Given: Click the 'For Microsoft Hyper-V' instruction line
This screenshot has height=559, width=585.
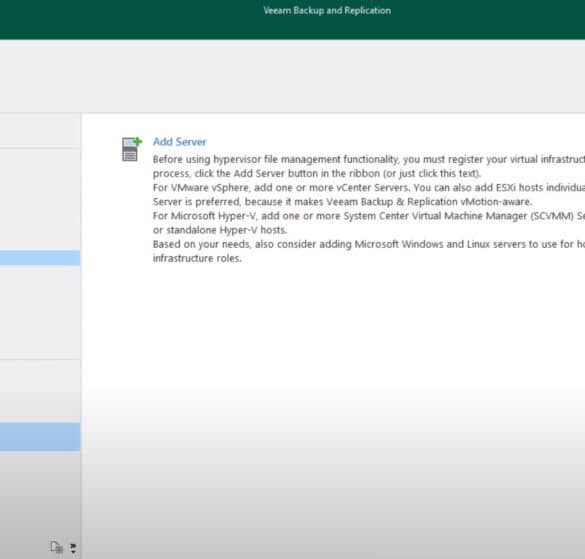Looking at the screenshot, I should click(369, 216).
